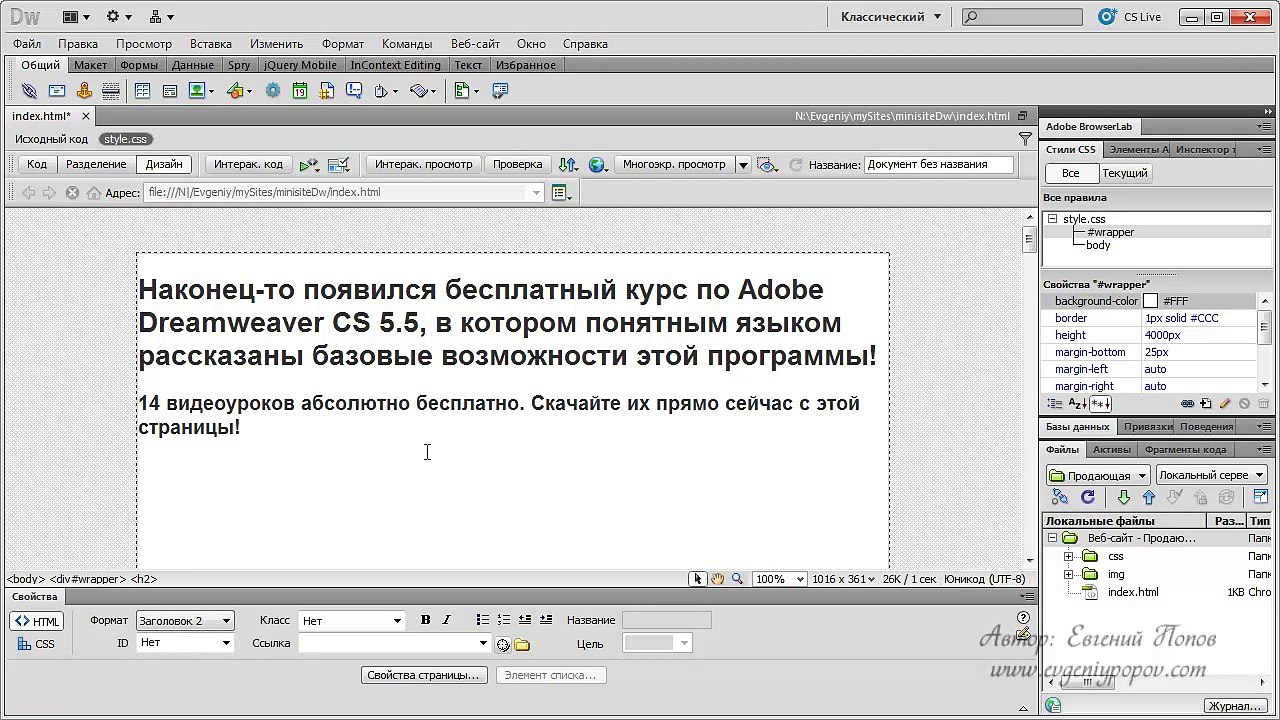Toggle bold formatting in Properties panel
The height and width of the screenshot is (720, 1280).
(x=426, y=621)
